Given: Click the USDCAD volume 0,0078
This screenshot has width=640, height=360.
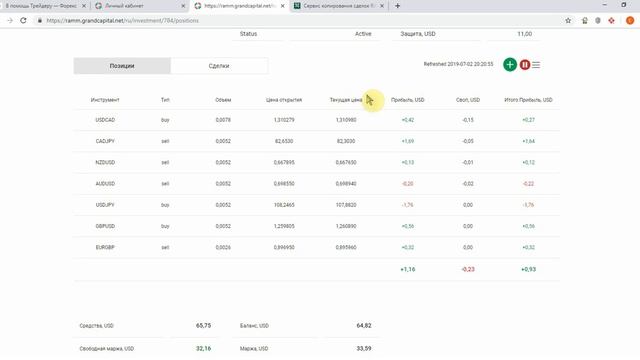Looking at the screenshot, I should (x=223, y=120).
